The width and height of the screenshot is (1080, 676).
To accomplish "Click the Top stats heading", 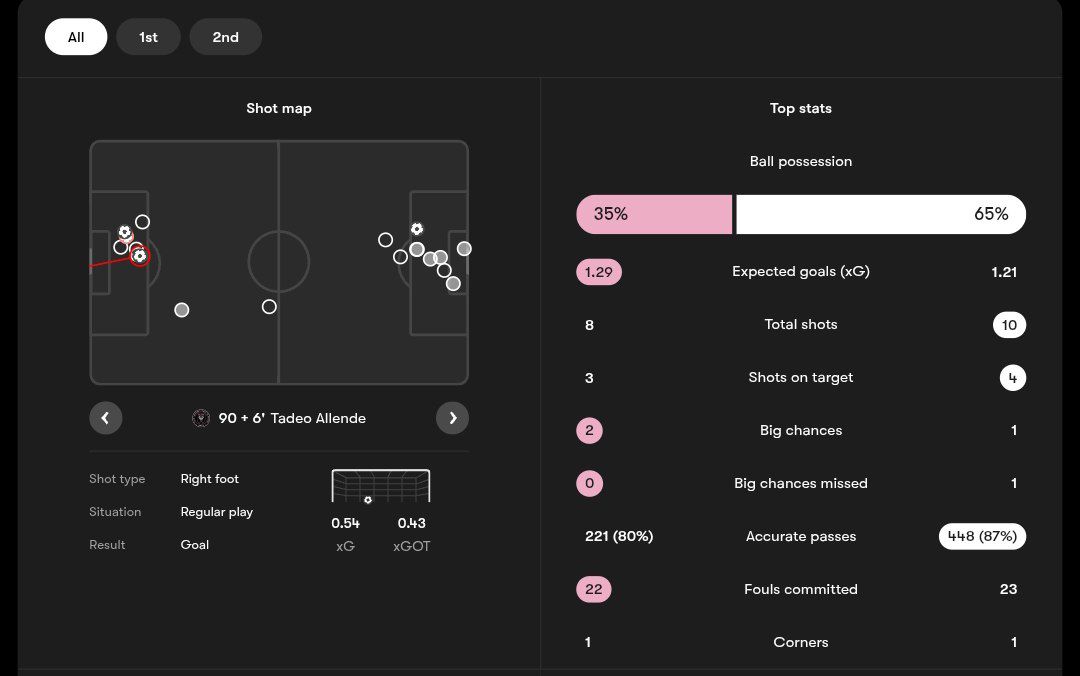I will coord(800,108).
